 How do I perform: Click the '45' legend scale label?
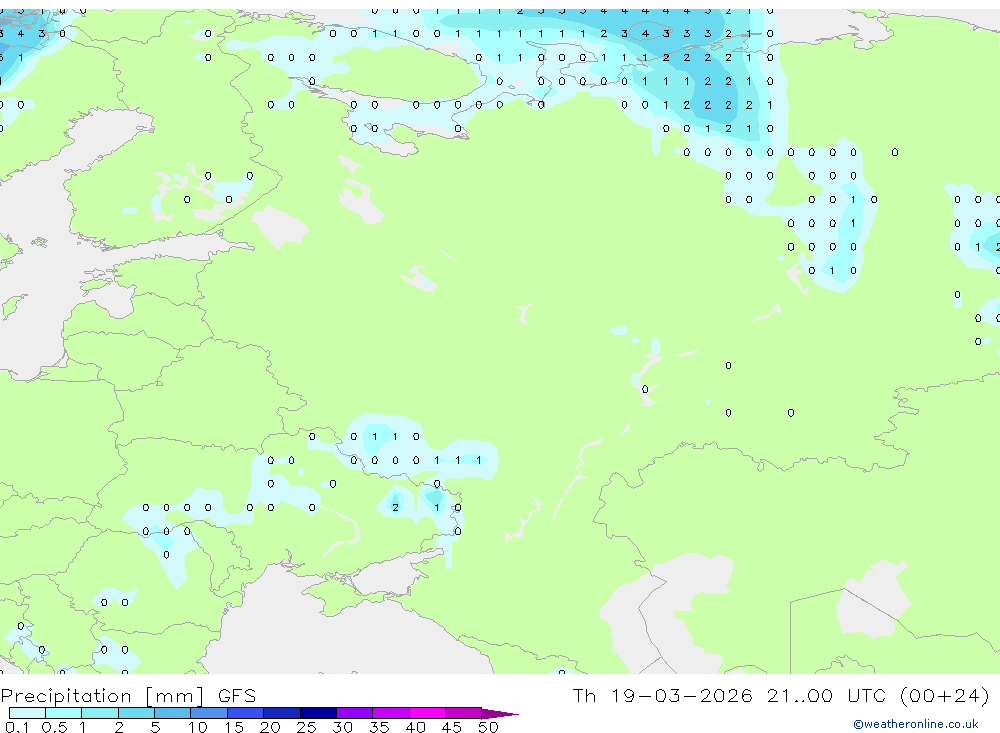coord(452,727)
